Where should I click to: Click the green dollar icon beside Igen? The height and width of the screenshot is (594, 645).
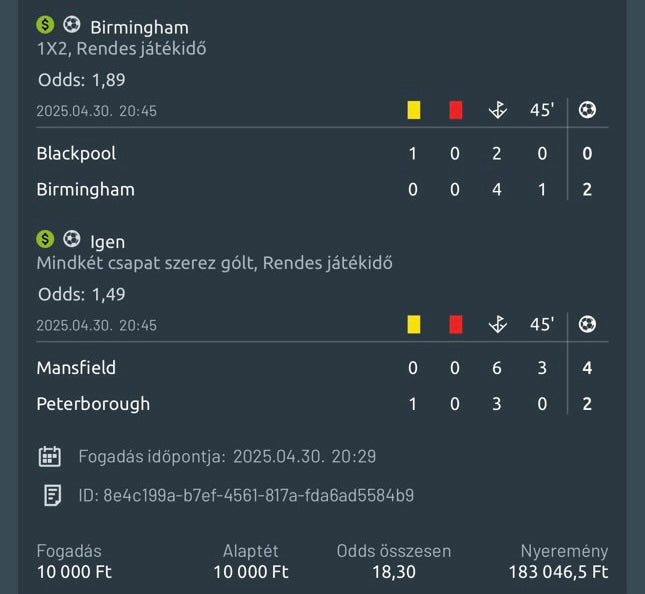(45, 239)
